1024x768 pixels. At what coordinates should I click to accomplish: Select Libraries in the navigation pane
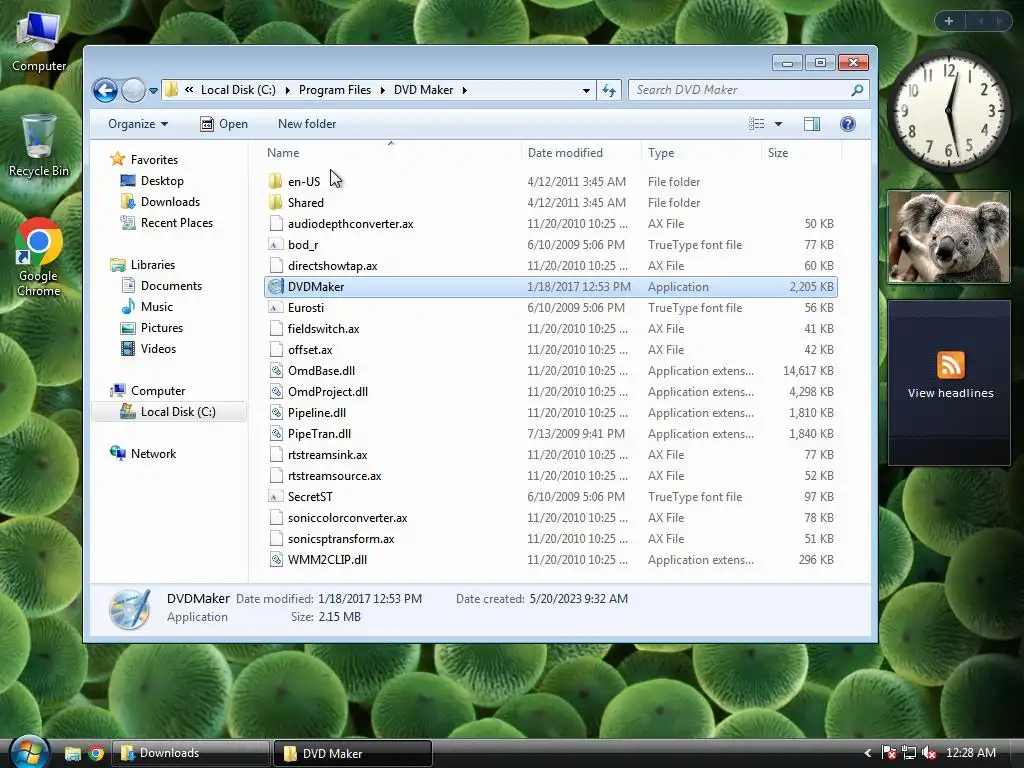pyautogui.click(x=153, y=264)
